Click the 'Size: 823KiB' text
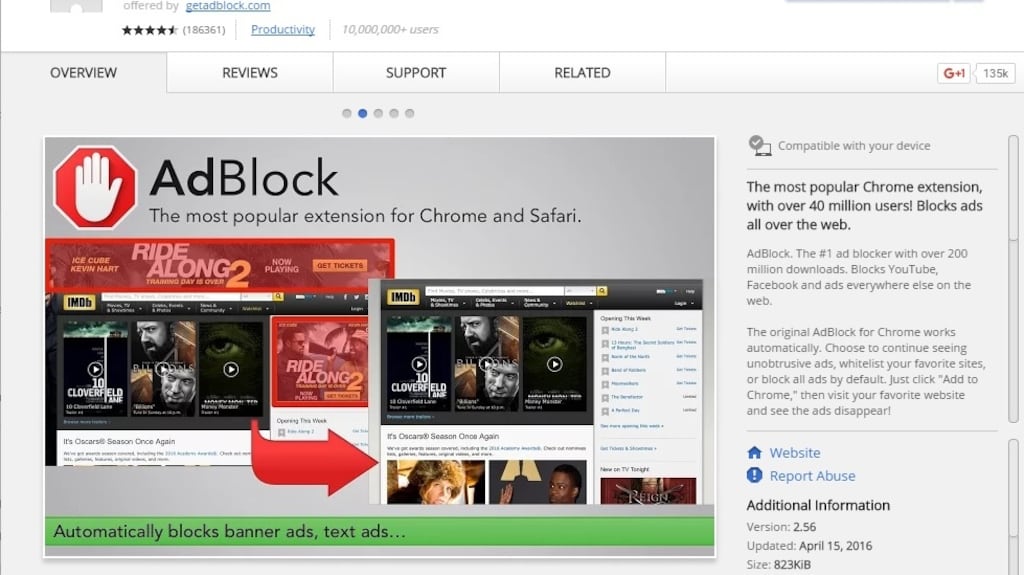The height and width of the screenshot is (575, 1024). coord(778,565)
